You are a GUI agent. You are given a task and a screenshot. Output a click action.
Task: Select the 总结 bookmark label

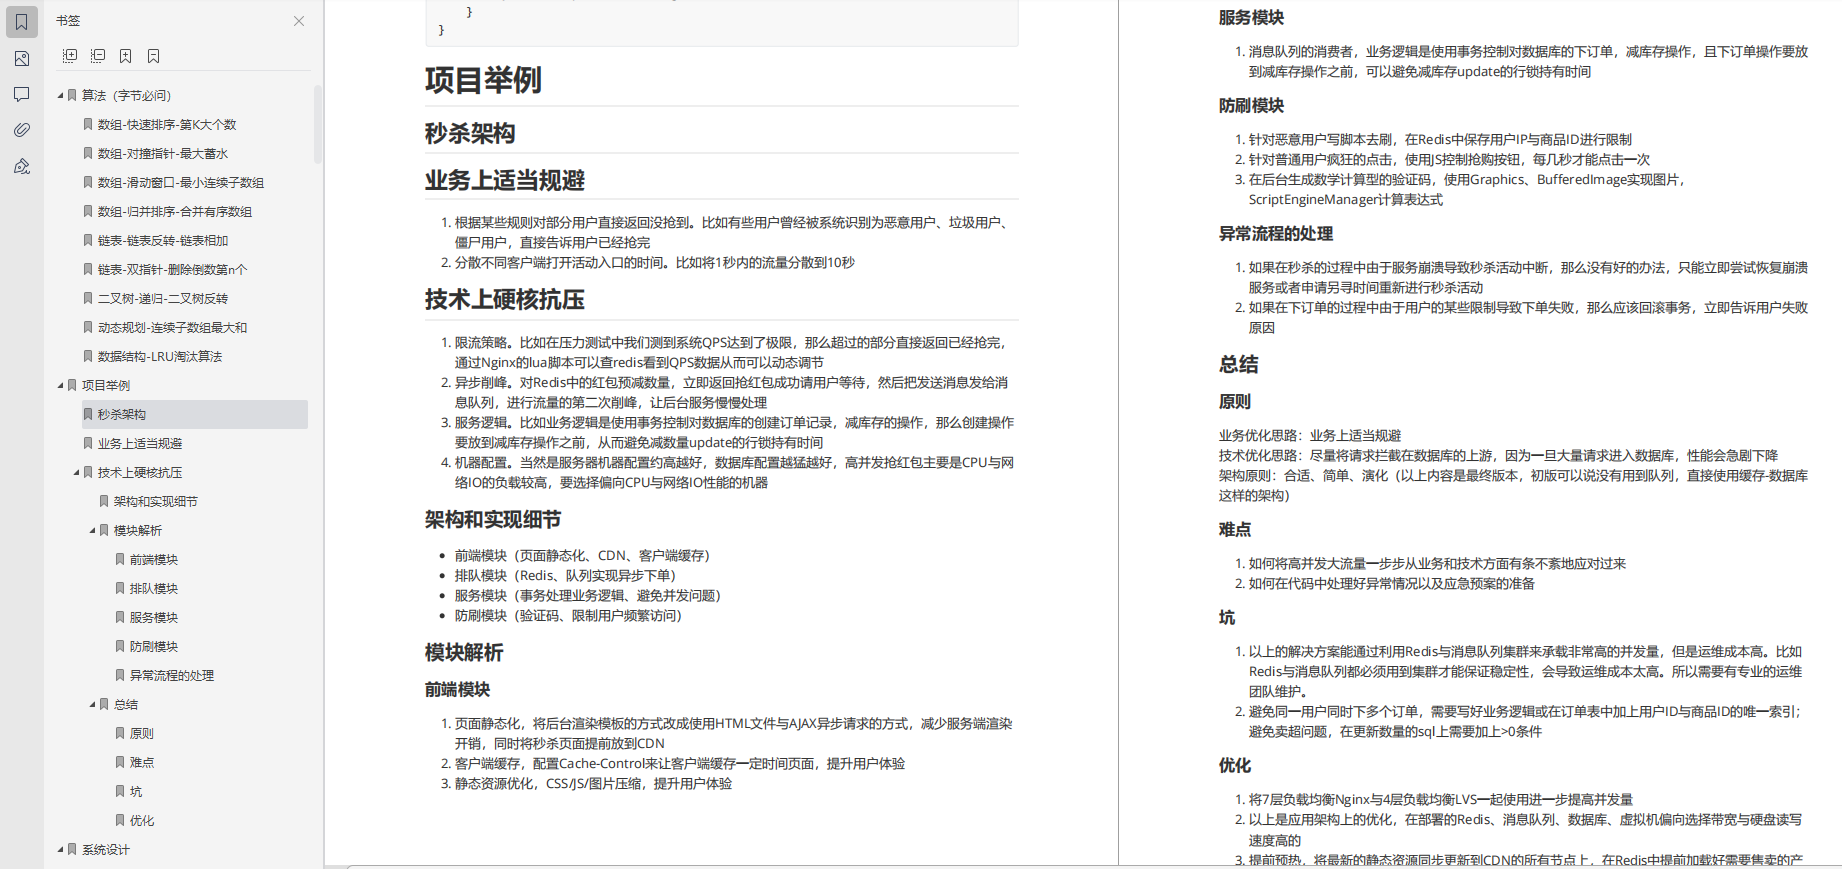point(126,705)
